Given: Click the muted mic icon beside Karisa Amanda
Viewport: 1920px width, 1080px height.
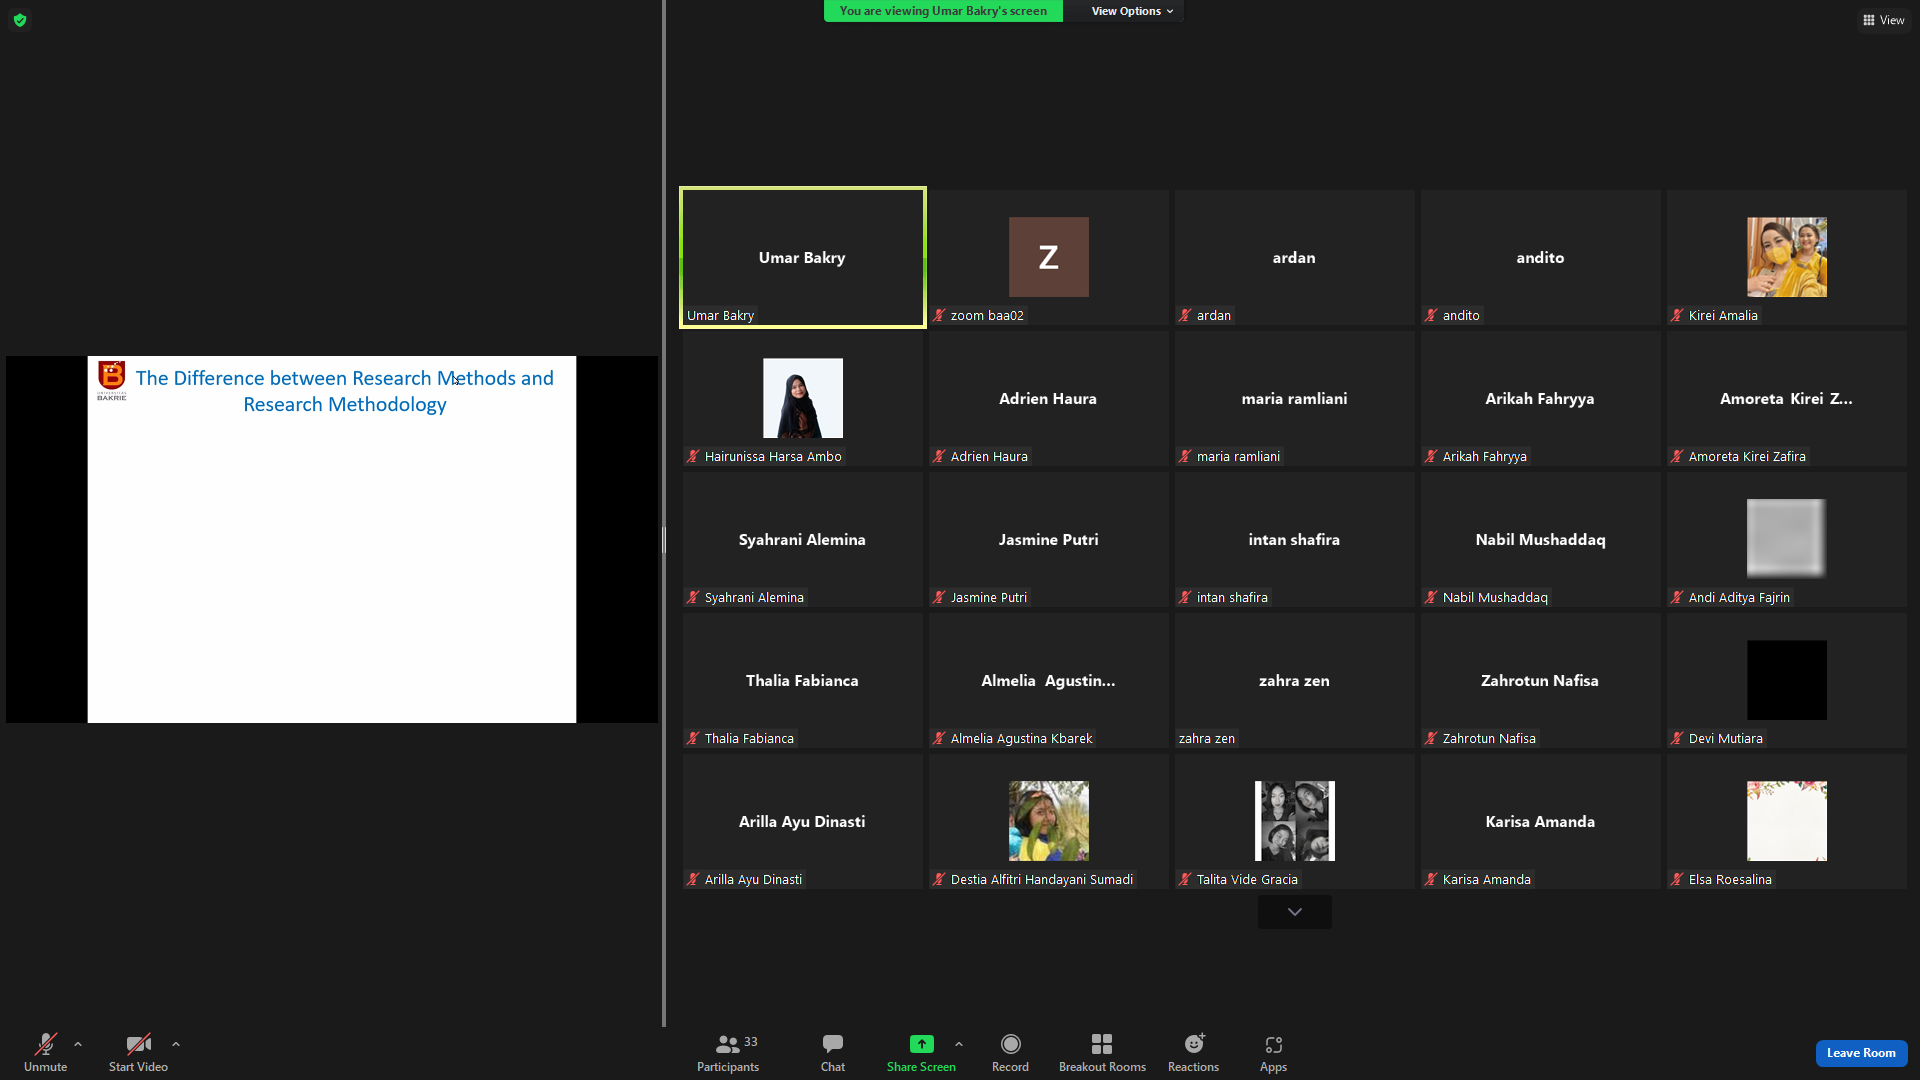Looking at the screenshot, I should coord(1431,880).
